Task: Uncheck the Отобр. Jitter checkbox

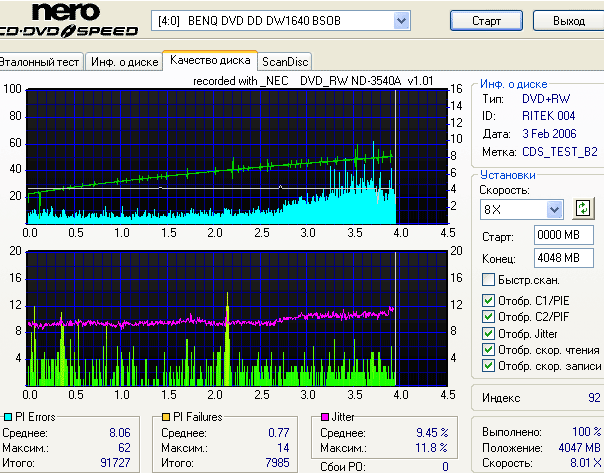Action: coord(488,333)
